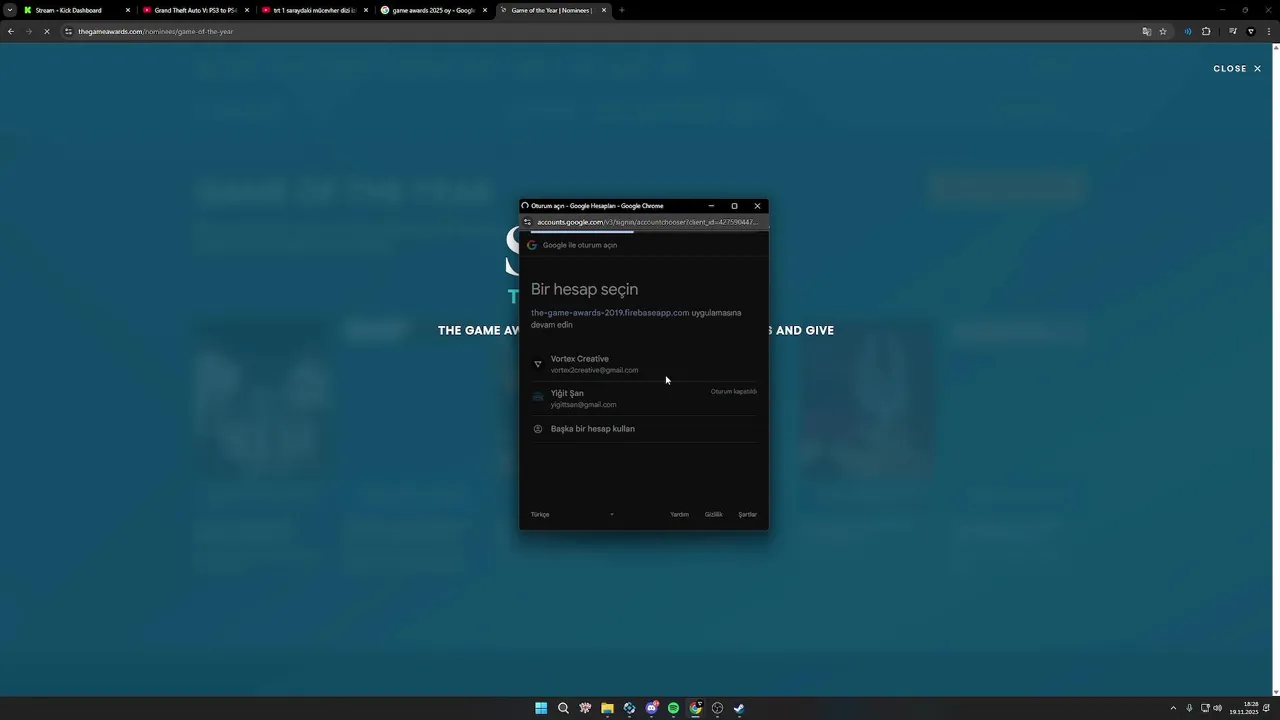This screenshot has height=720, width=1280.
Task: Click the Vortex Creative avatar icon
Action: click(538, 364)
